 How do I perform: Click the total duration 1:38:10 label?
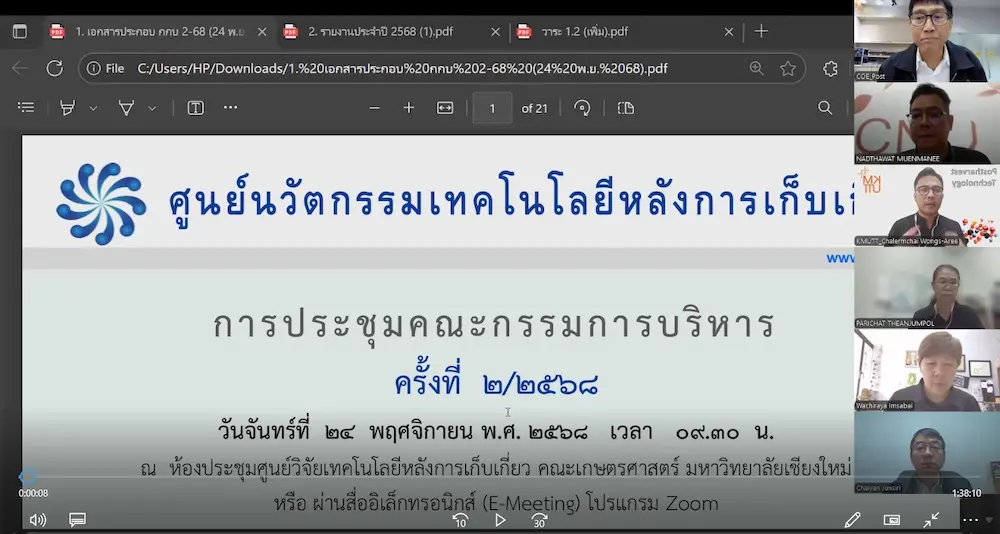coord(966,493)
